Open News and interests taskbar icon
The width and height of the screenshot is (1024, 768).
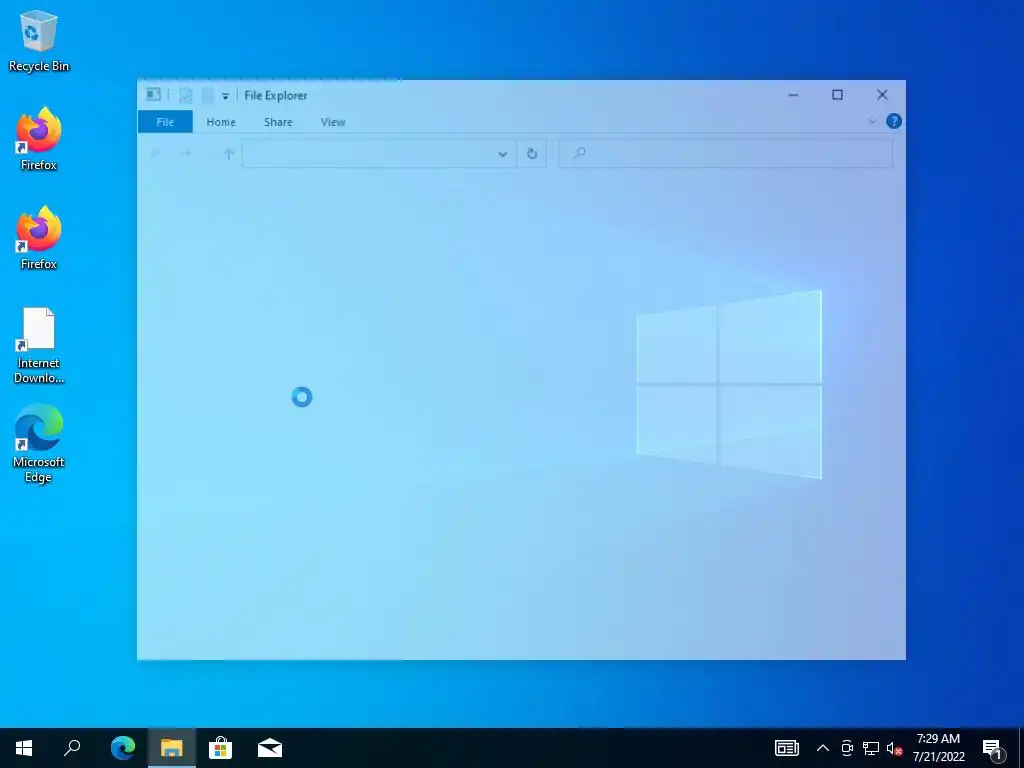(786, 748)
